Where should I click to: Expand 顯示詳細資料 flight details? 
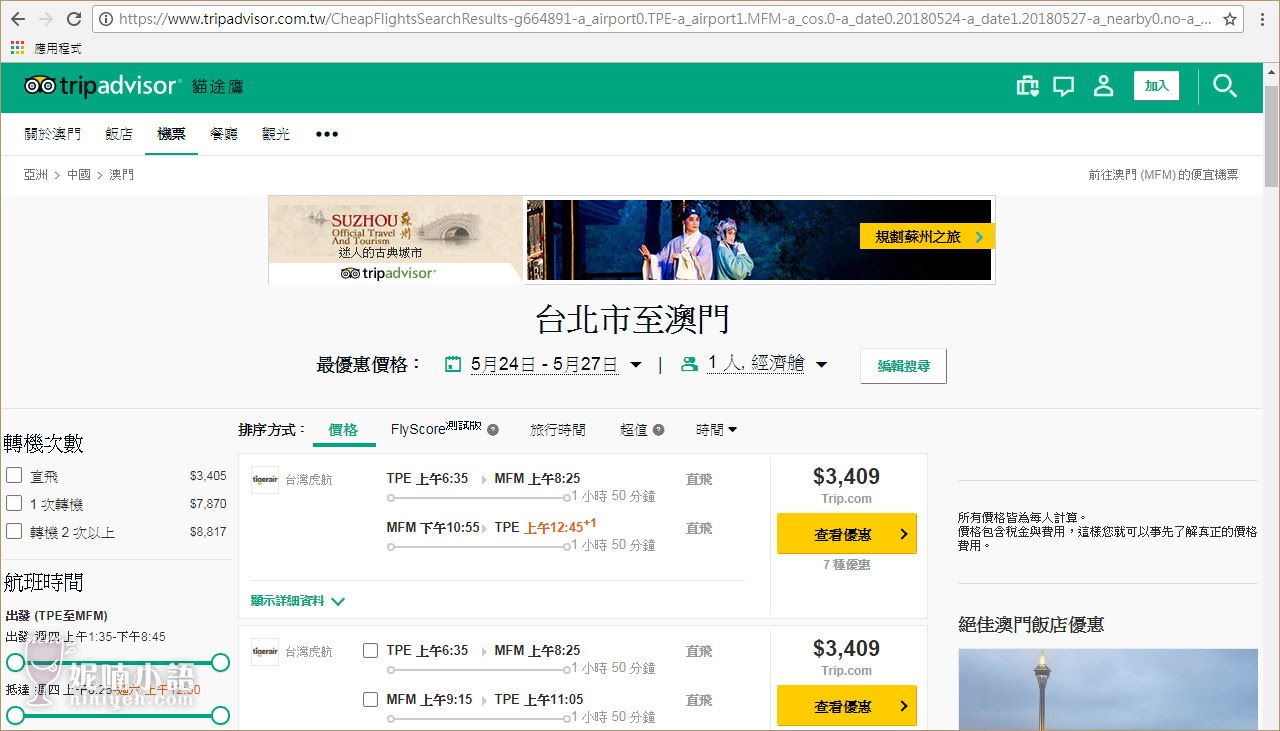coord(298,601)
